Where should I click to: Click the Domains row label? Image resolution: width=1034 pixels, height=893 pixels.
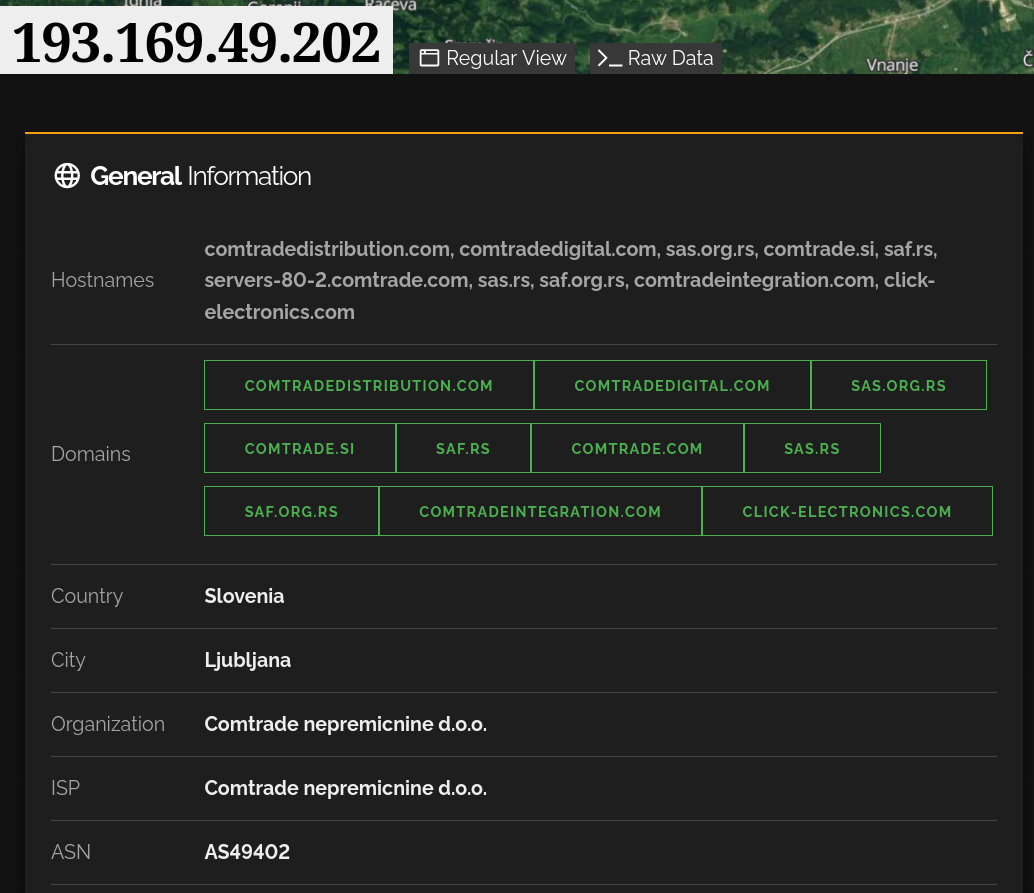(91, 454)
